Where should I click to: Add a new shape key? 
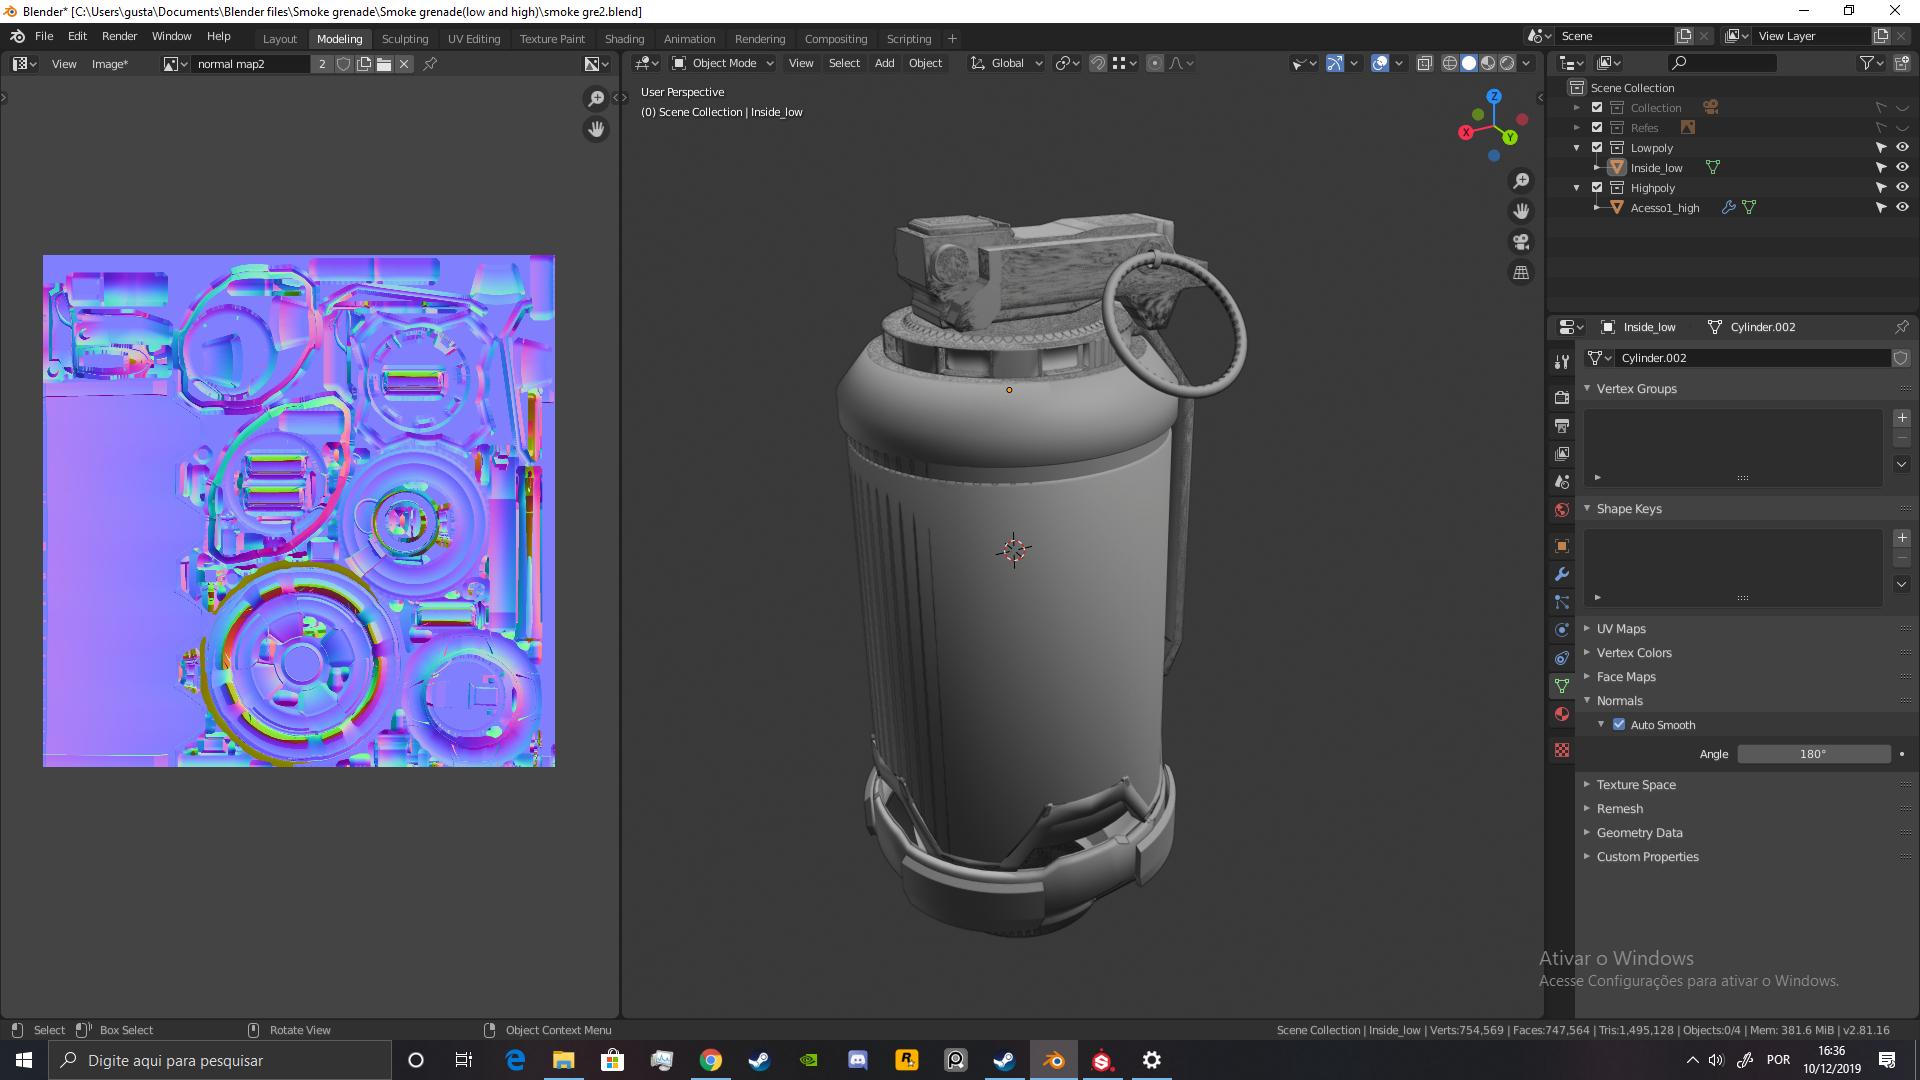click(x=1902, y=538)
